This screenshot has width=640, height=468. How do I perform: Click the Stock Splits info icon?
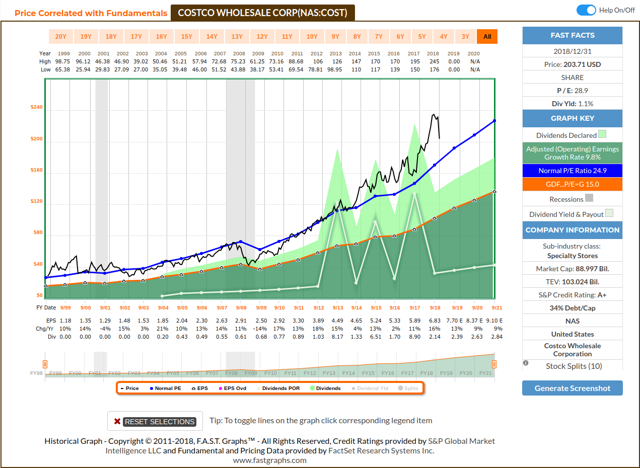[526, 363]
